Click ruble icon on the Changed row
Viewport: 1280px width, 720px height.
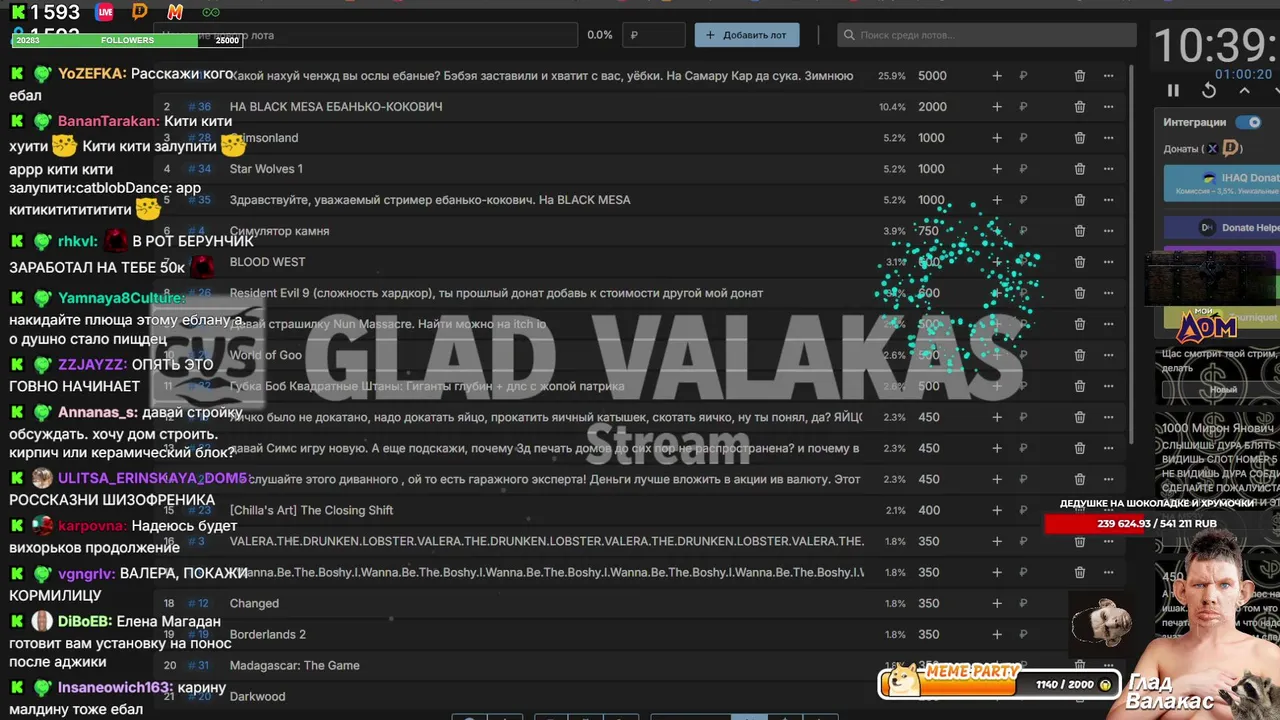[1023, 603]
